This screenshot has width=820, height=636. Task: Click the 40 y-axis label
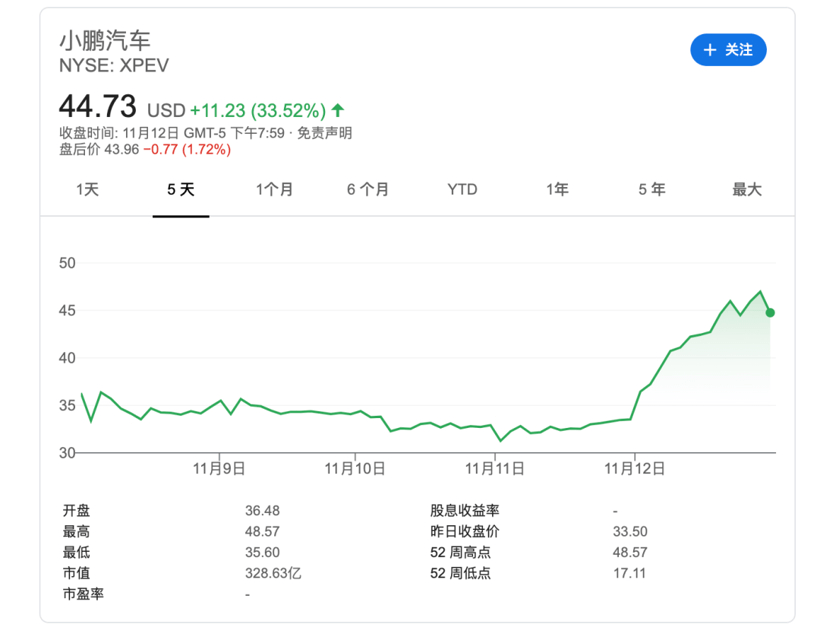tap(67, 358)
